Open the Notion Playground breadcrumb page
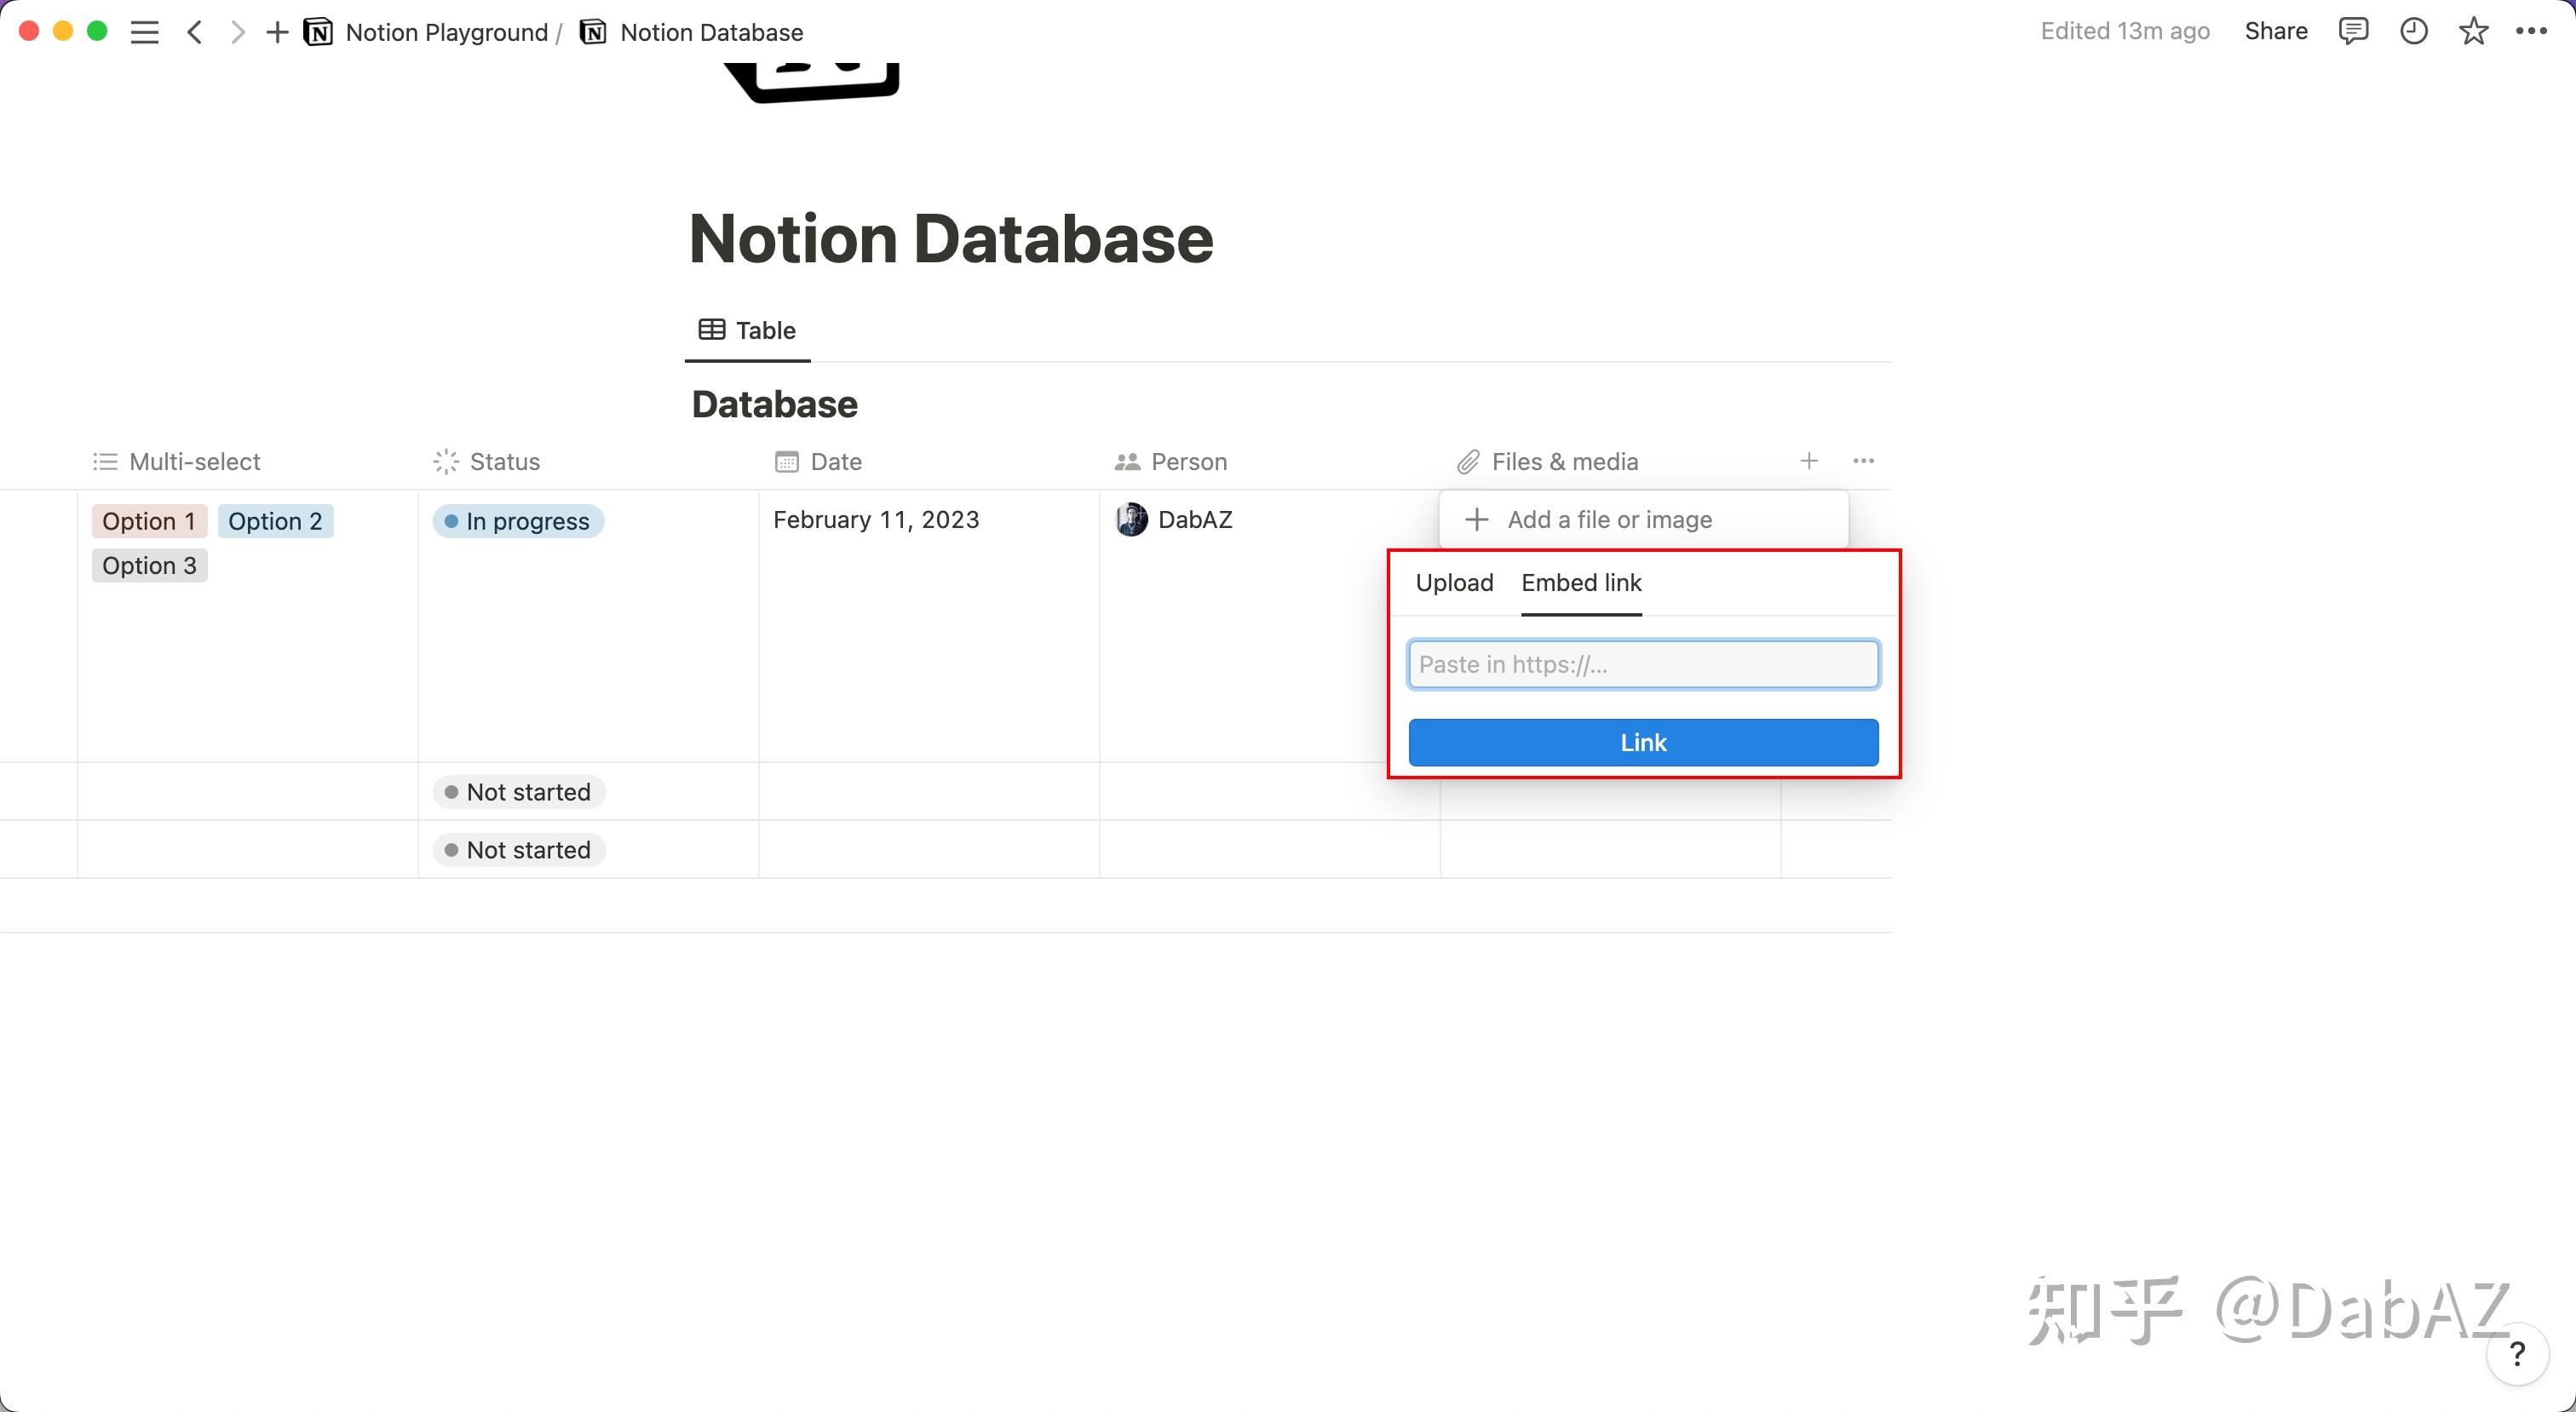This screenshot has width=2576, height=1412. coord(446,31)
